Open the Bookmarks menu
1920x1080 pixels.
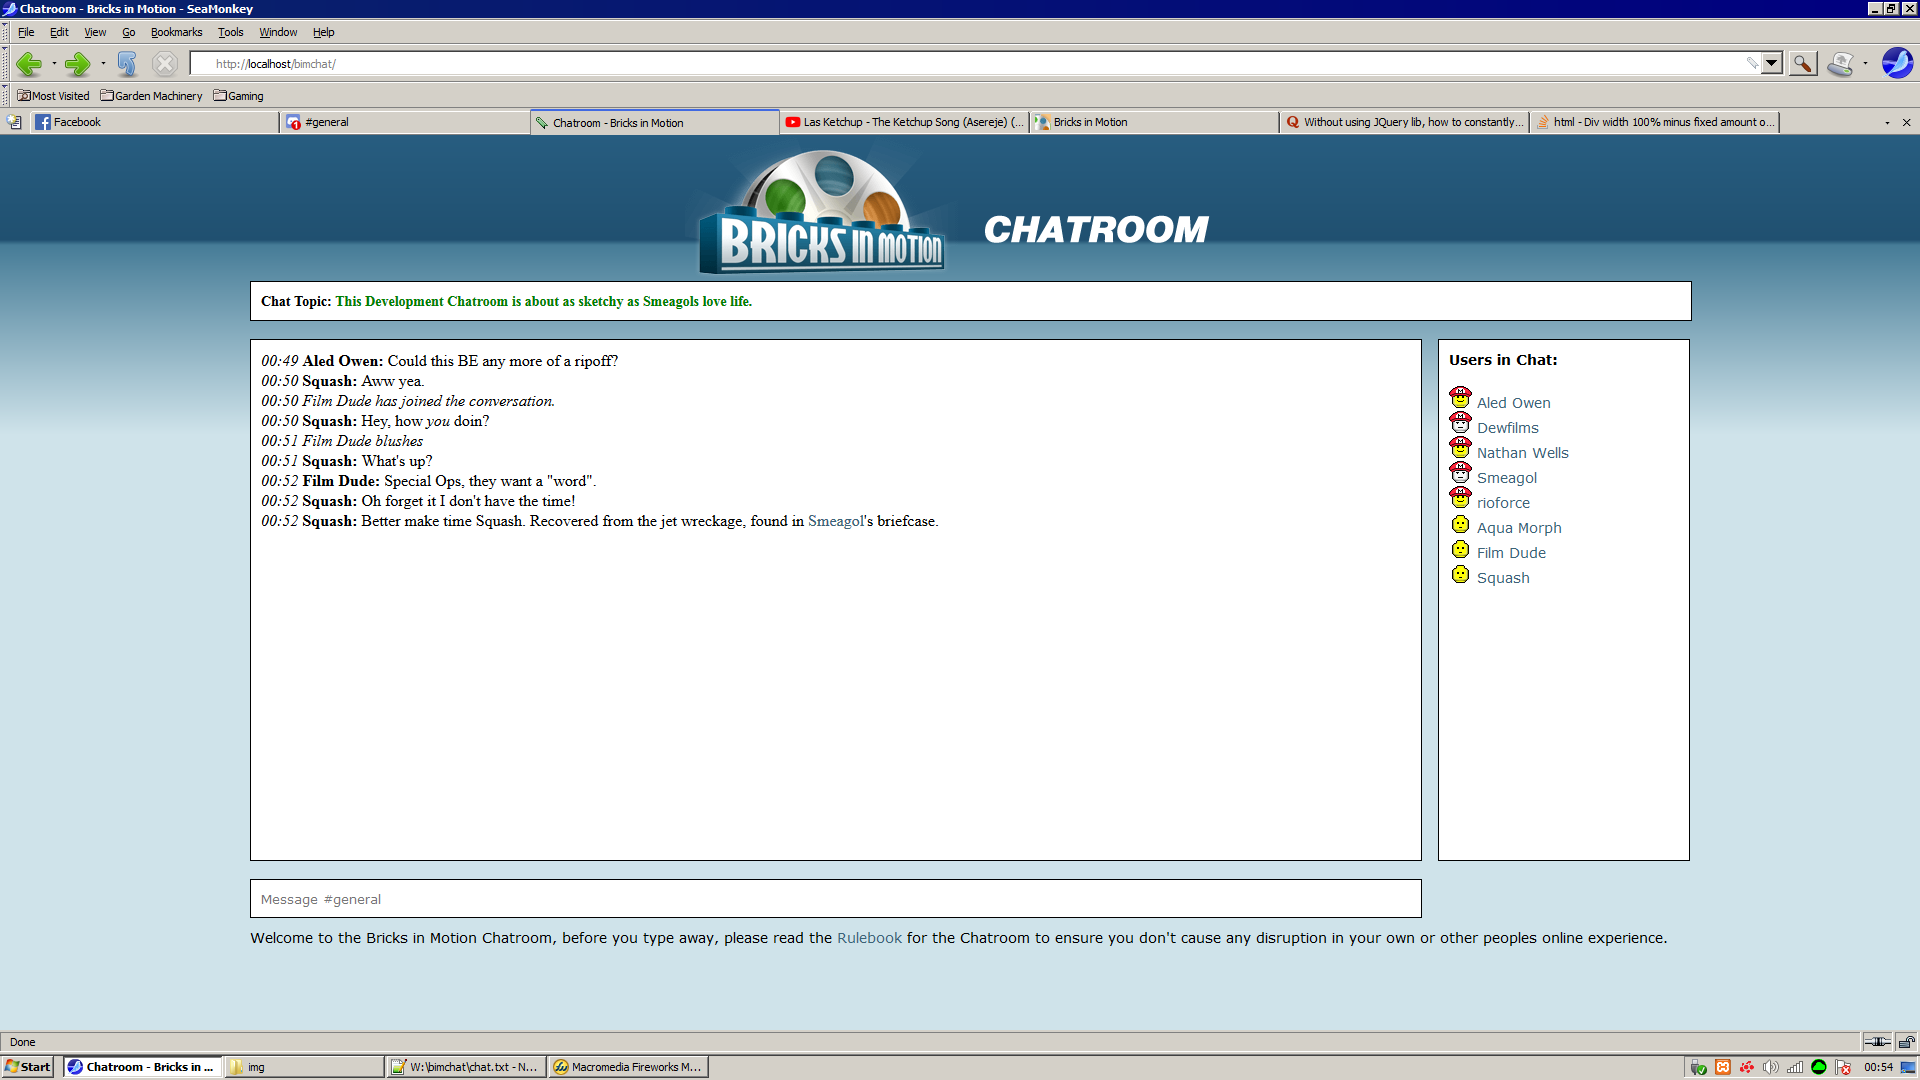pyautogui.click(x=176, y=32)
